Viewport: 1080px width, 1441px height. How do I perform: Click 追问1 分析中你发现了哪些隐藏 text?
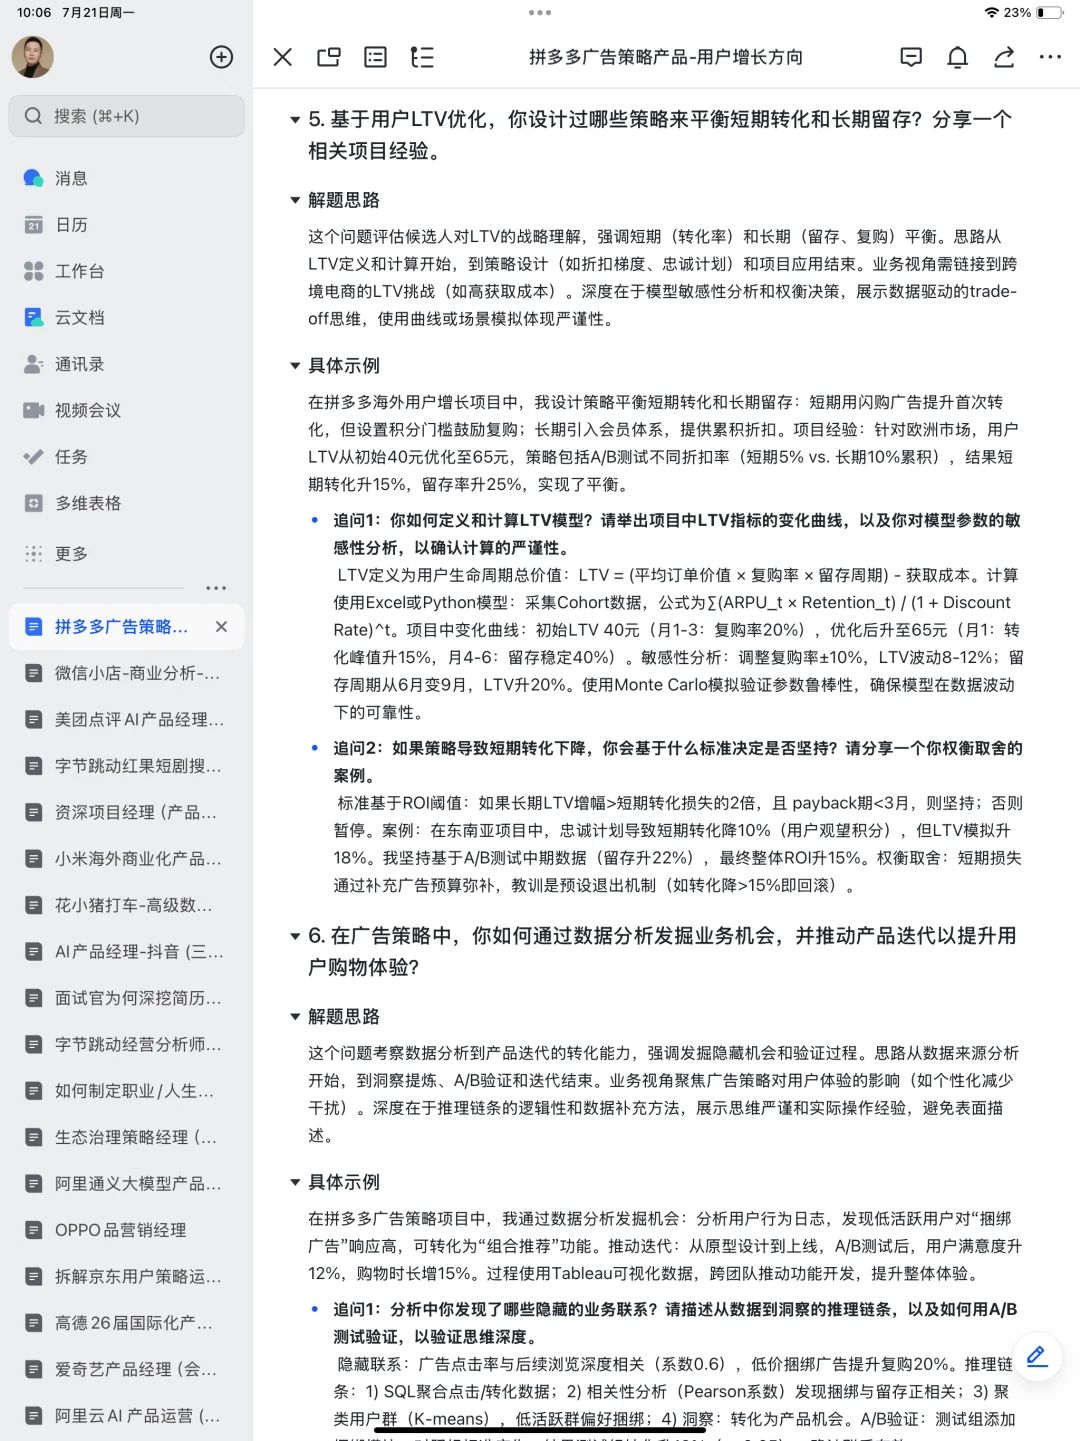click(x=675, y=1323)
